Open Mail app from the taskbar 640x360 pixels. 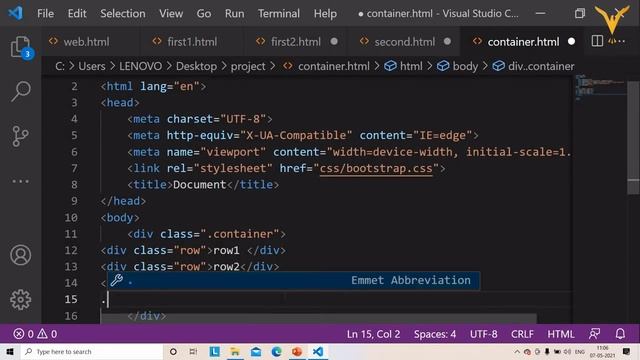click(x=256, y=351)
